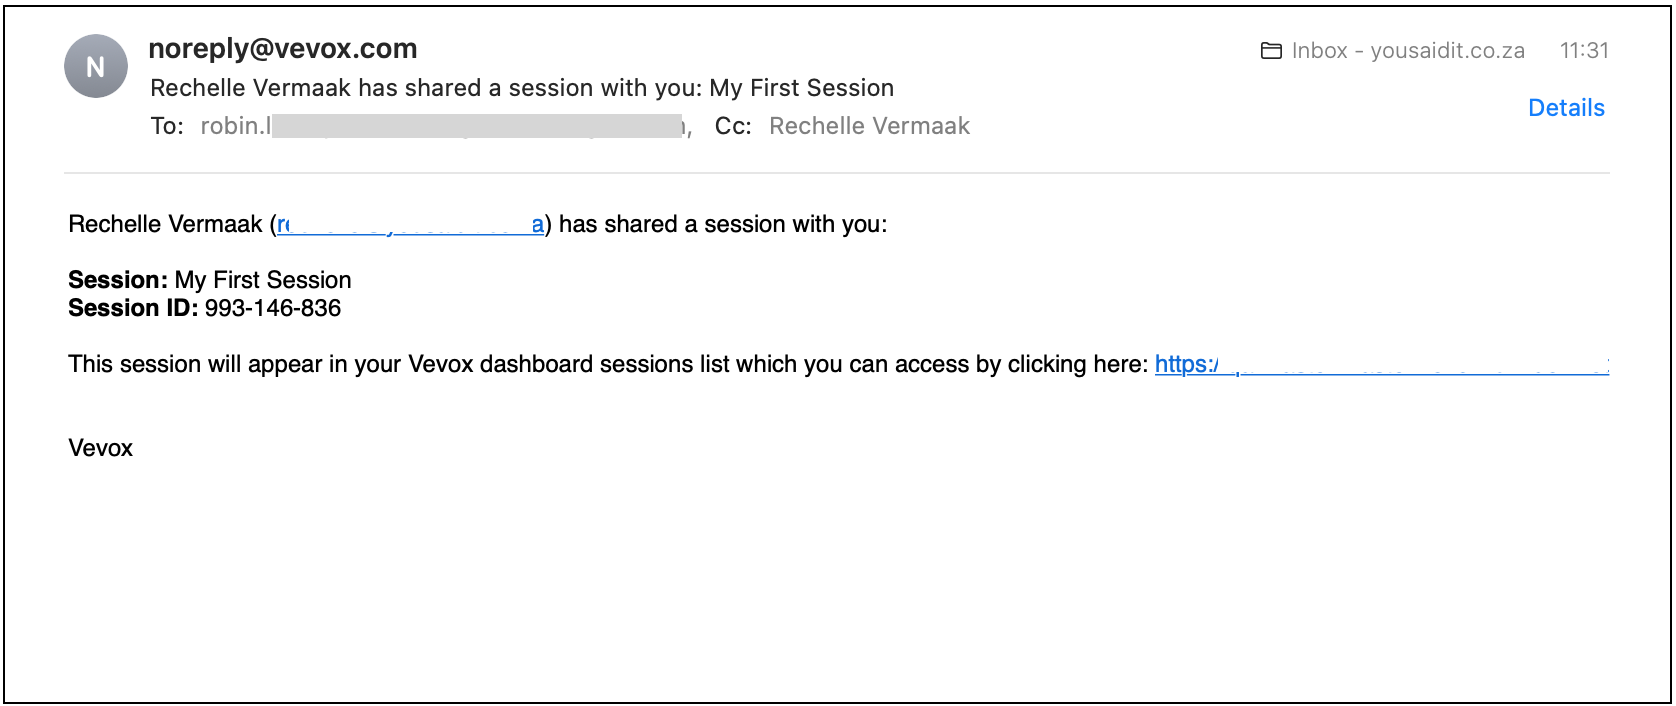The image size is (1676, 706).
Task: Click the To: field label
Action: 167,126
